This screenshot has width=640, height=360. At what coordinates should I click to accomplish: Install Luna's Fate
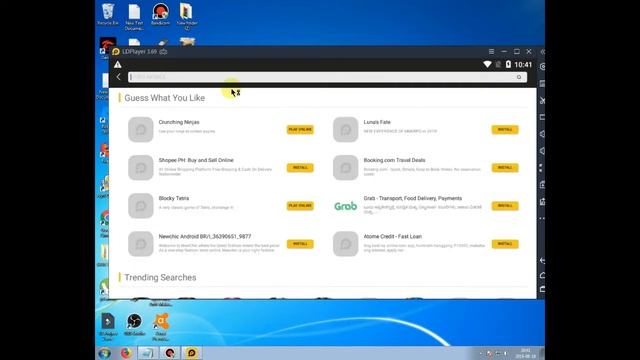click(x=505, y=129)
